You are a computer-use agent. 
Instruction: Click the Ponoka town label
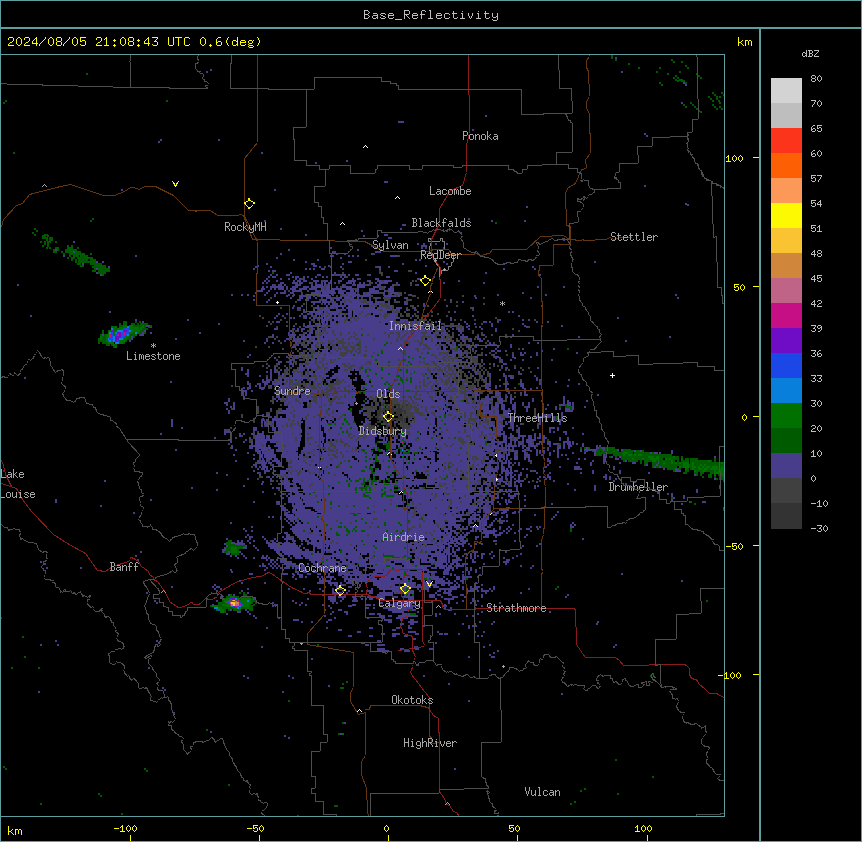click(x=480, y=136)
